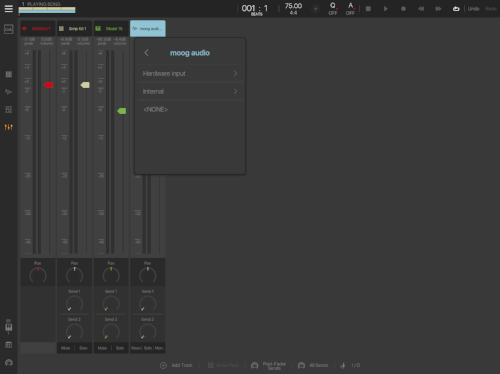This screenshot has width=500, height=374.
Task: Click moog audio Send 2 knob
Action: coord(148,332)
